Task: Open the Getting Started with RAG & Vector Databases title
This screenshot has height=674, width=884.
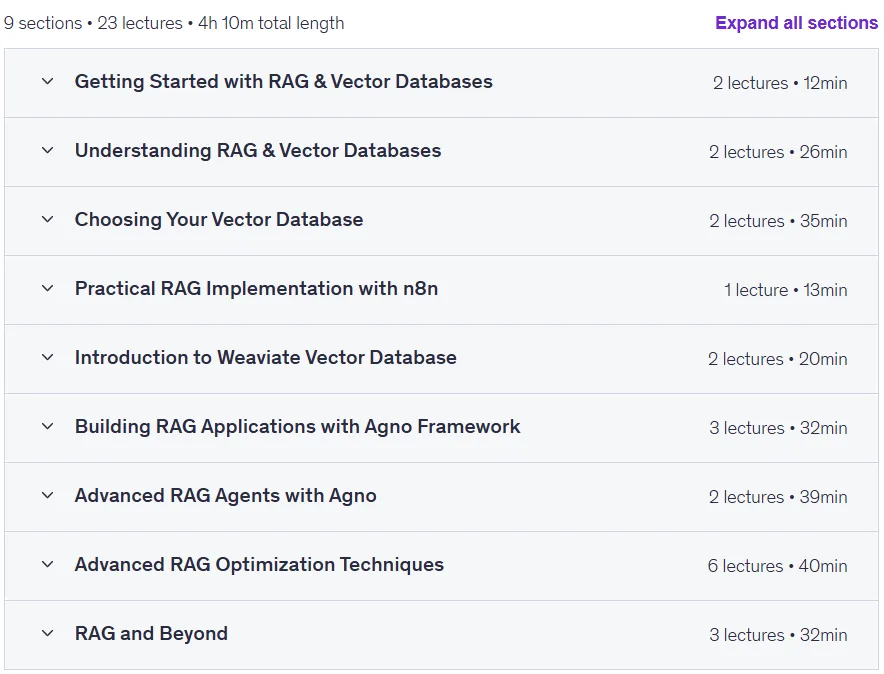Action: point(284,82)
